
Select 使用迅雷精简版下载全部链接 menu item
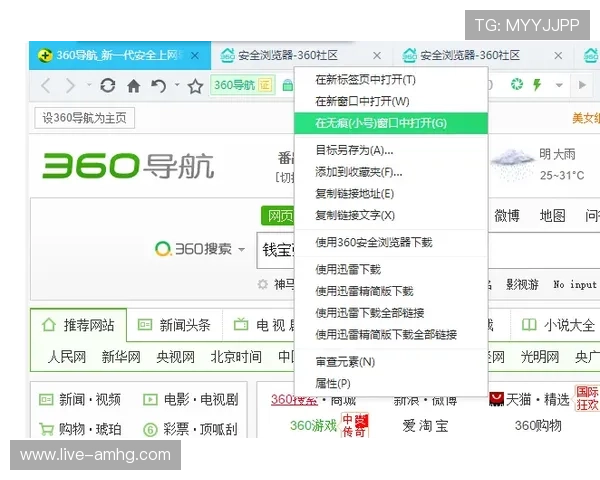[x=391, y=335]
